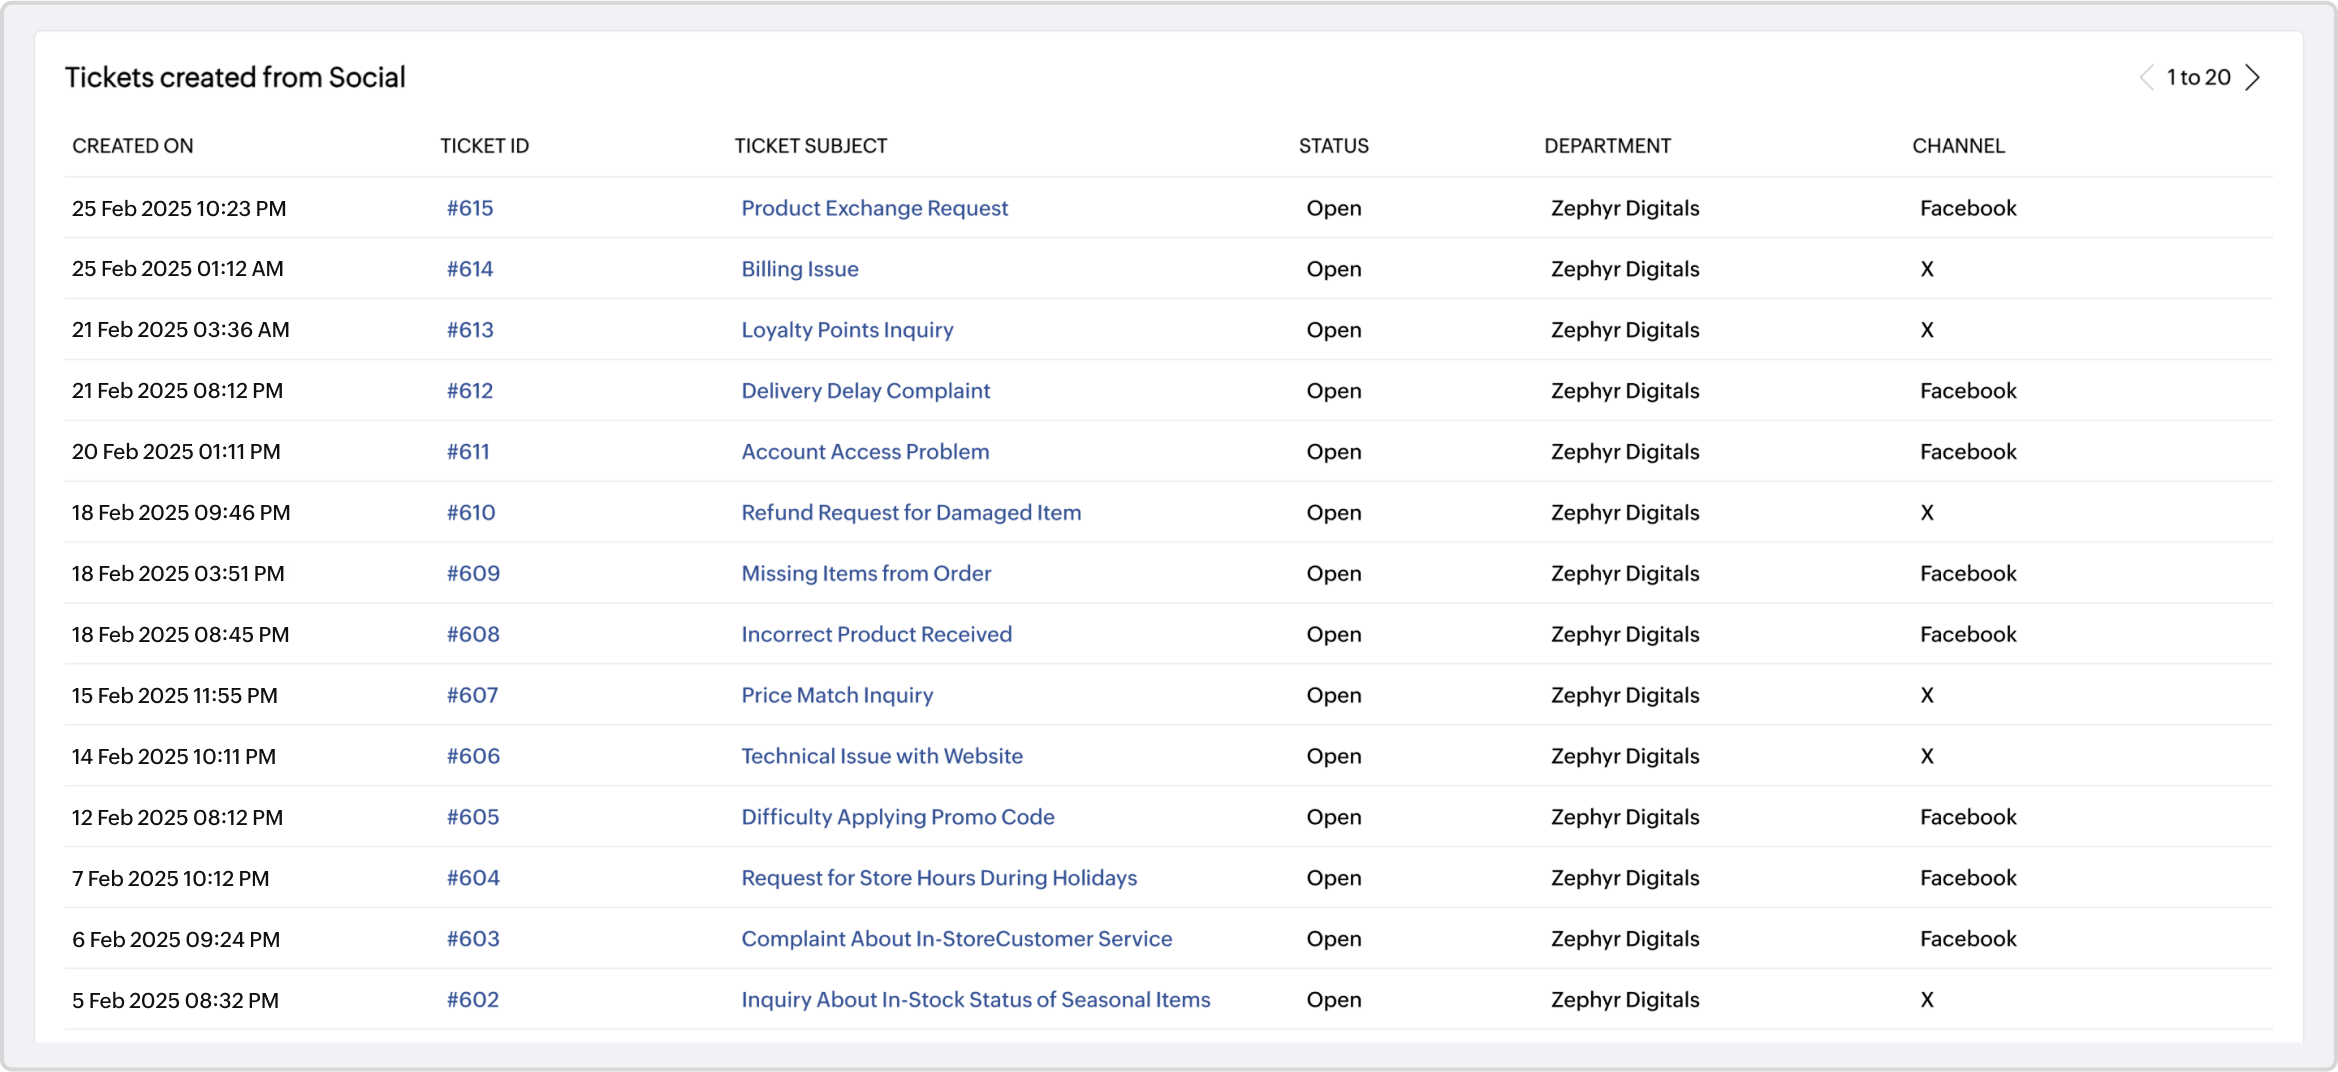Image resolution: width=2338 pixels, height=1072 pixels.
Task: Click the Channel column header
Action: coord(1958,146)
